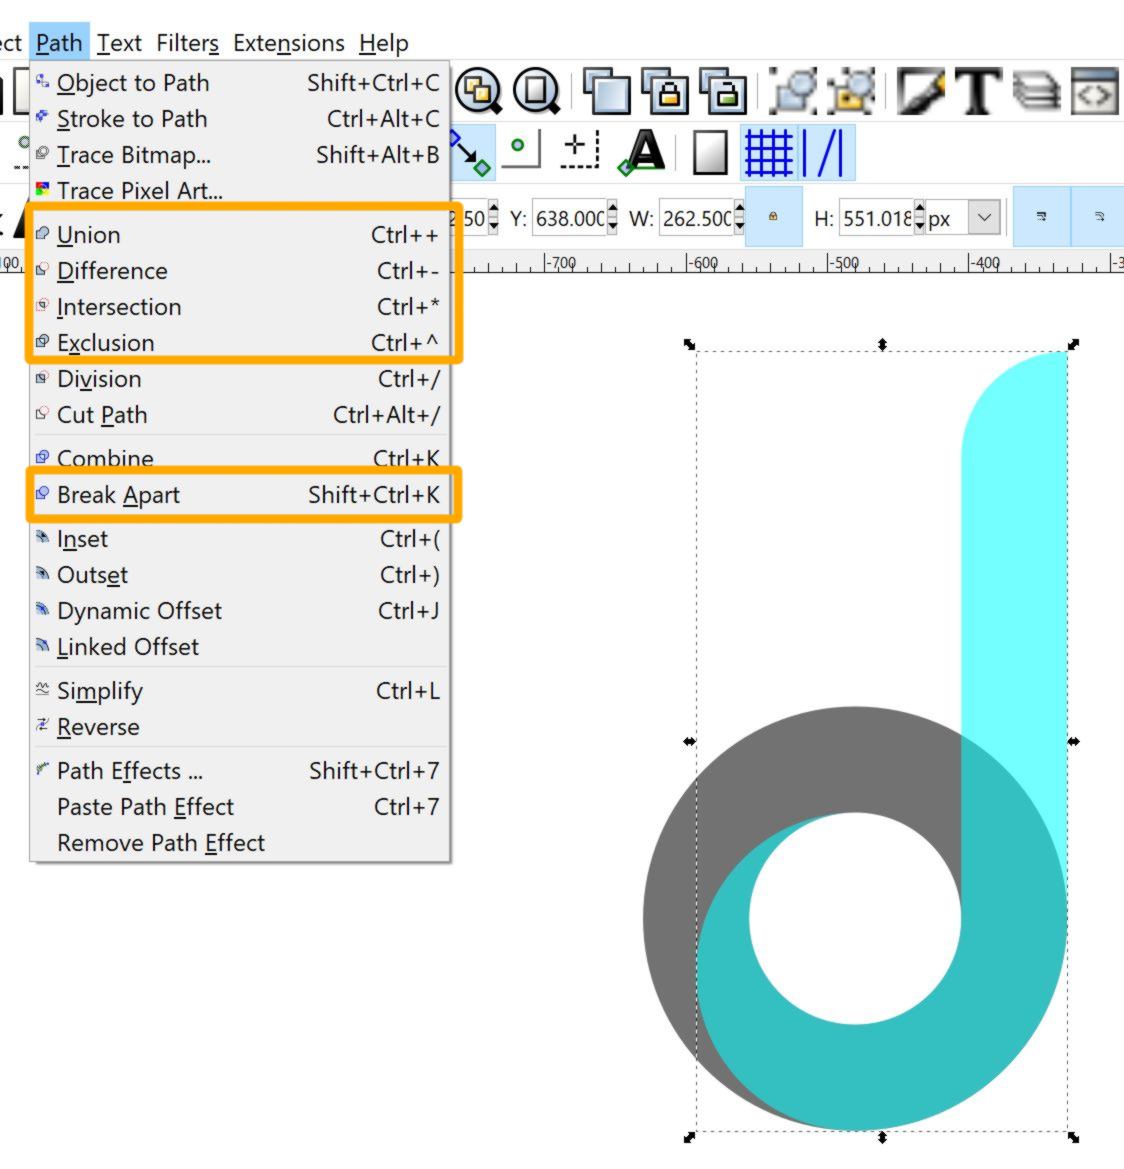Toggle snap nodes and paths button
The width and height of the screenshot is (1124, 1169).
pyautogui.click(x=471, y=153)
